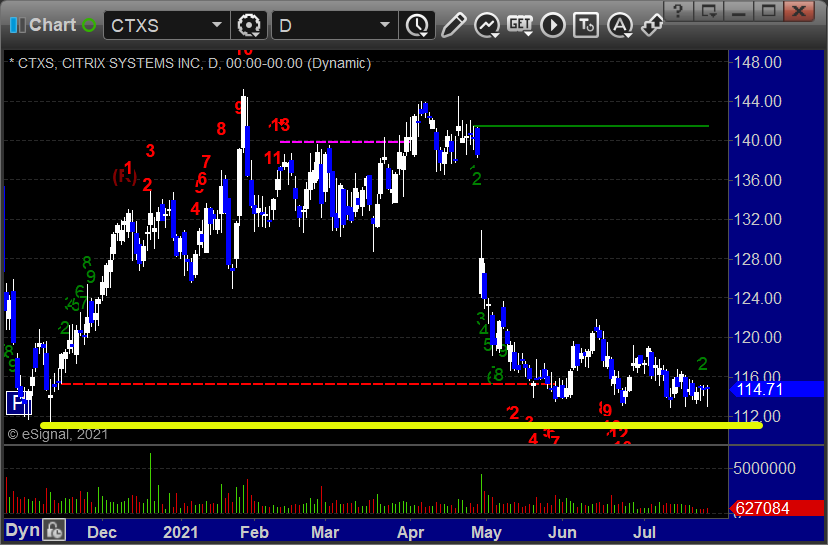Select the pencil drawing tool
The width and height of the screenshot is (828, 545).
tap(454, 25)
